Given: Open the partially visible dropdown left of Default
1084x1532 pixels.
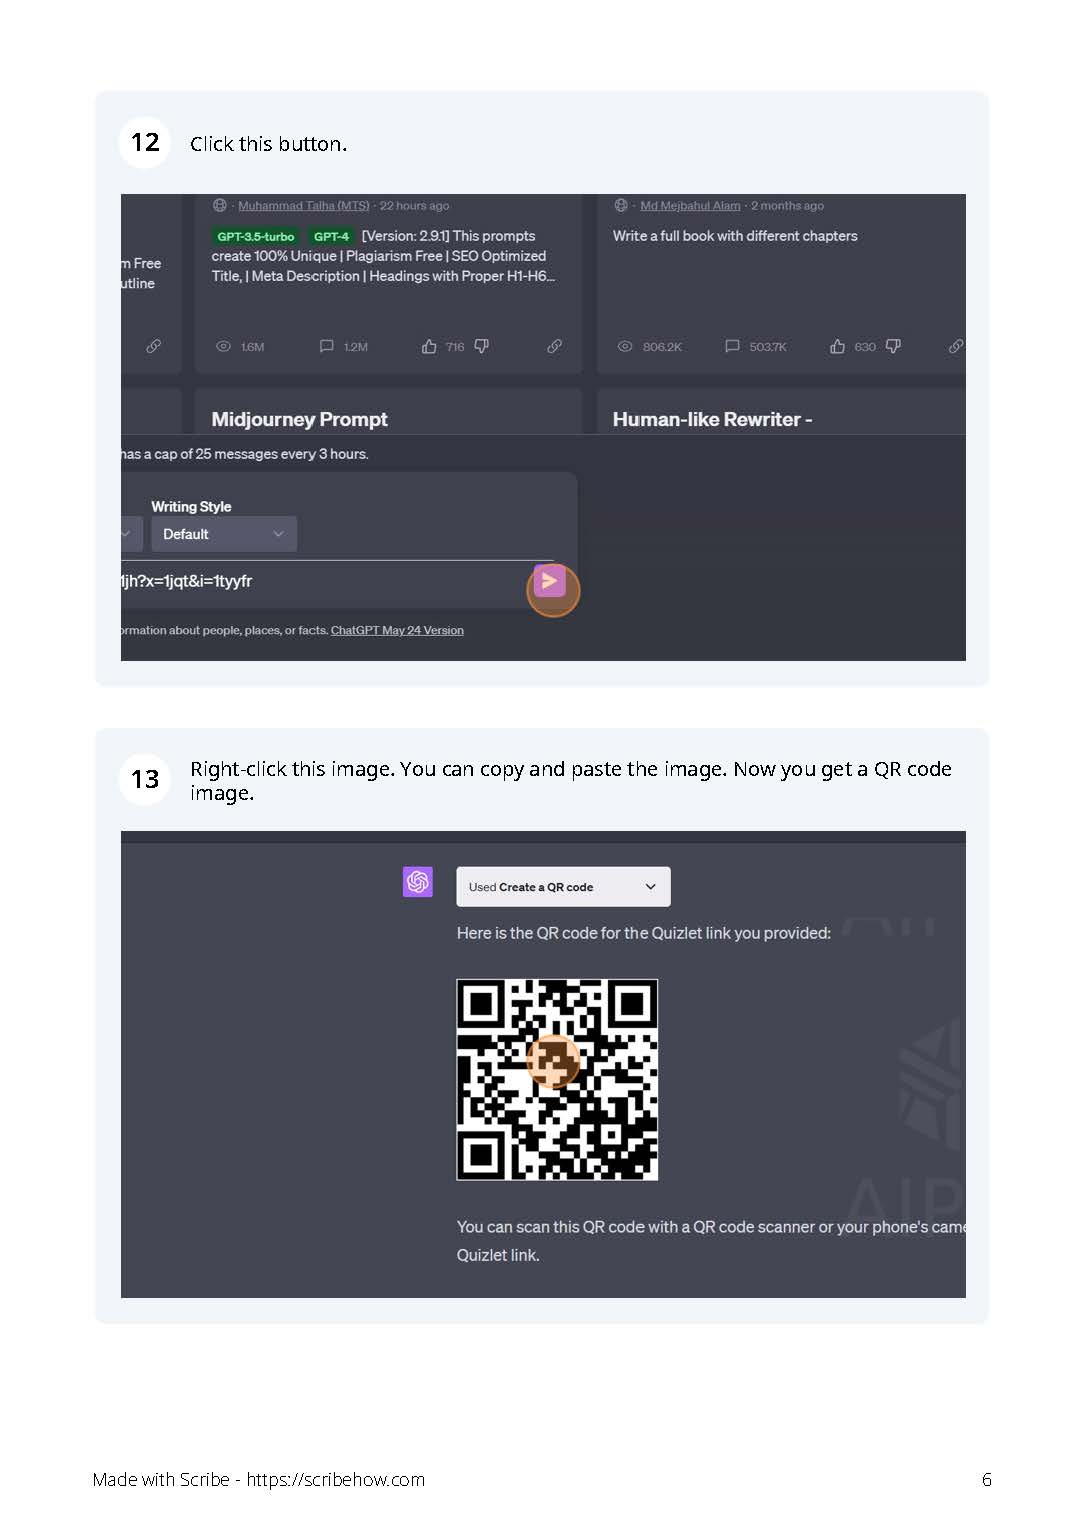Looking at the screenshot, I should 131,534.
